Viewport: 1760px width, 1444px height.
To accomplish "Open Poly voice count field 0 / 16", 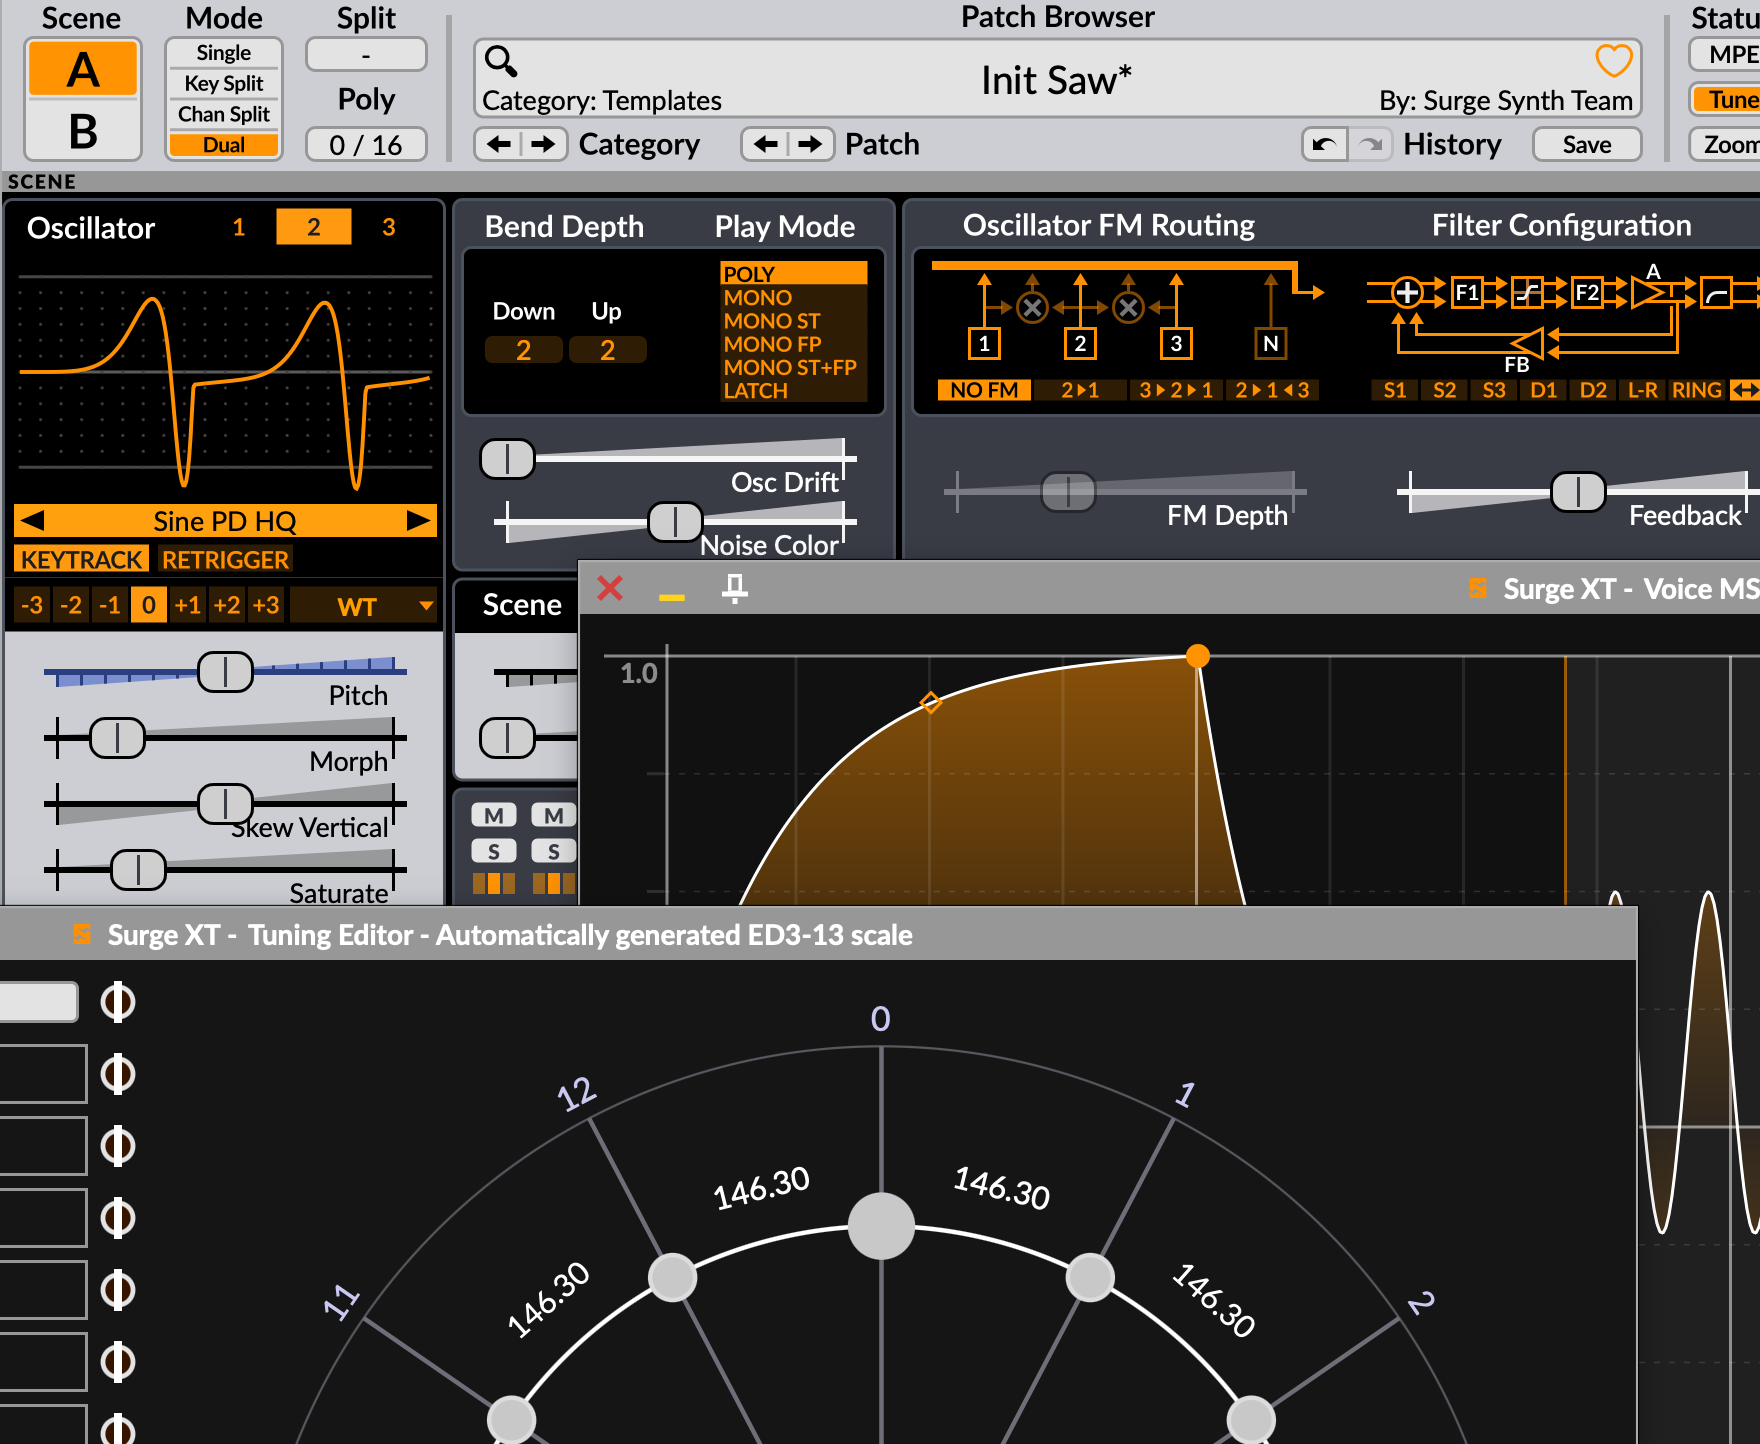I will (x=366, y=145).
